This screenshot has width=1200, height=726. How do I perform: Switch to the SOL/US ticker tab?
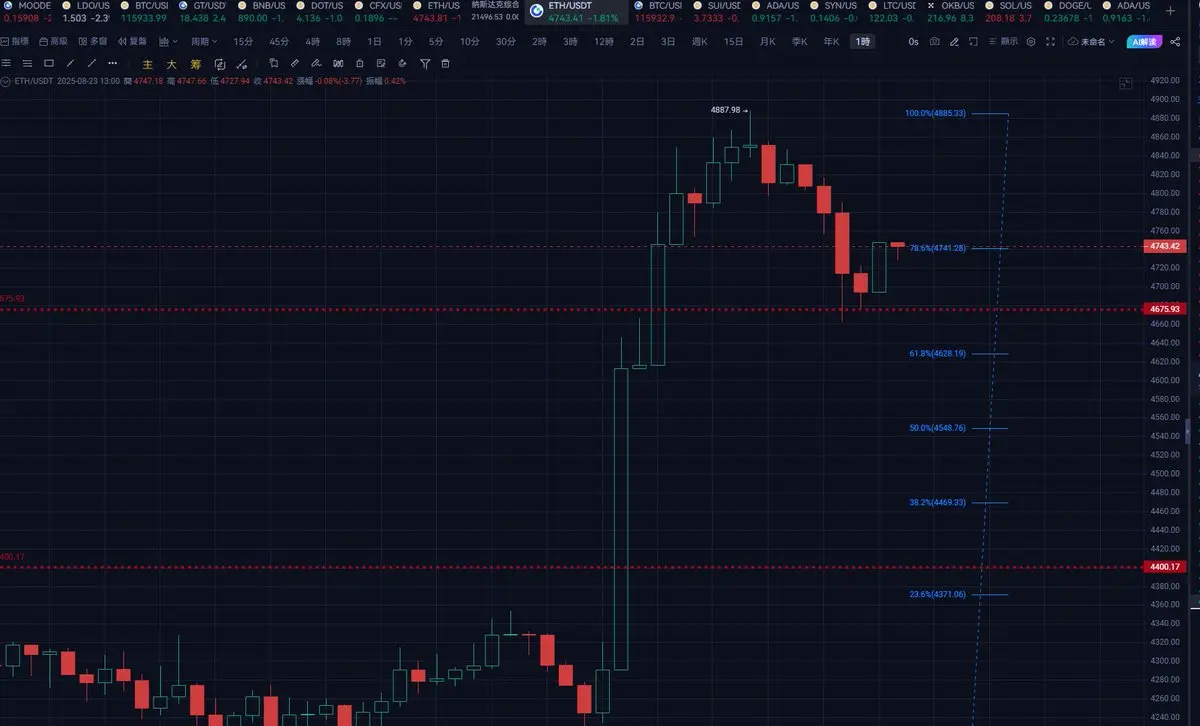coord(1008,12)
